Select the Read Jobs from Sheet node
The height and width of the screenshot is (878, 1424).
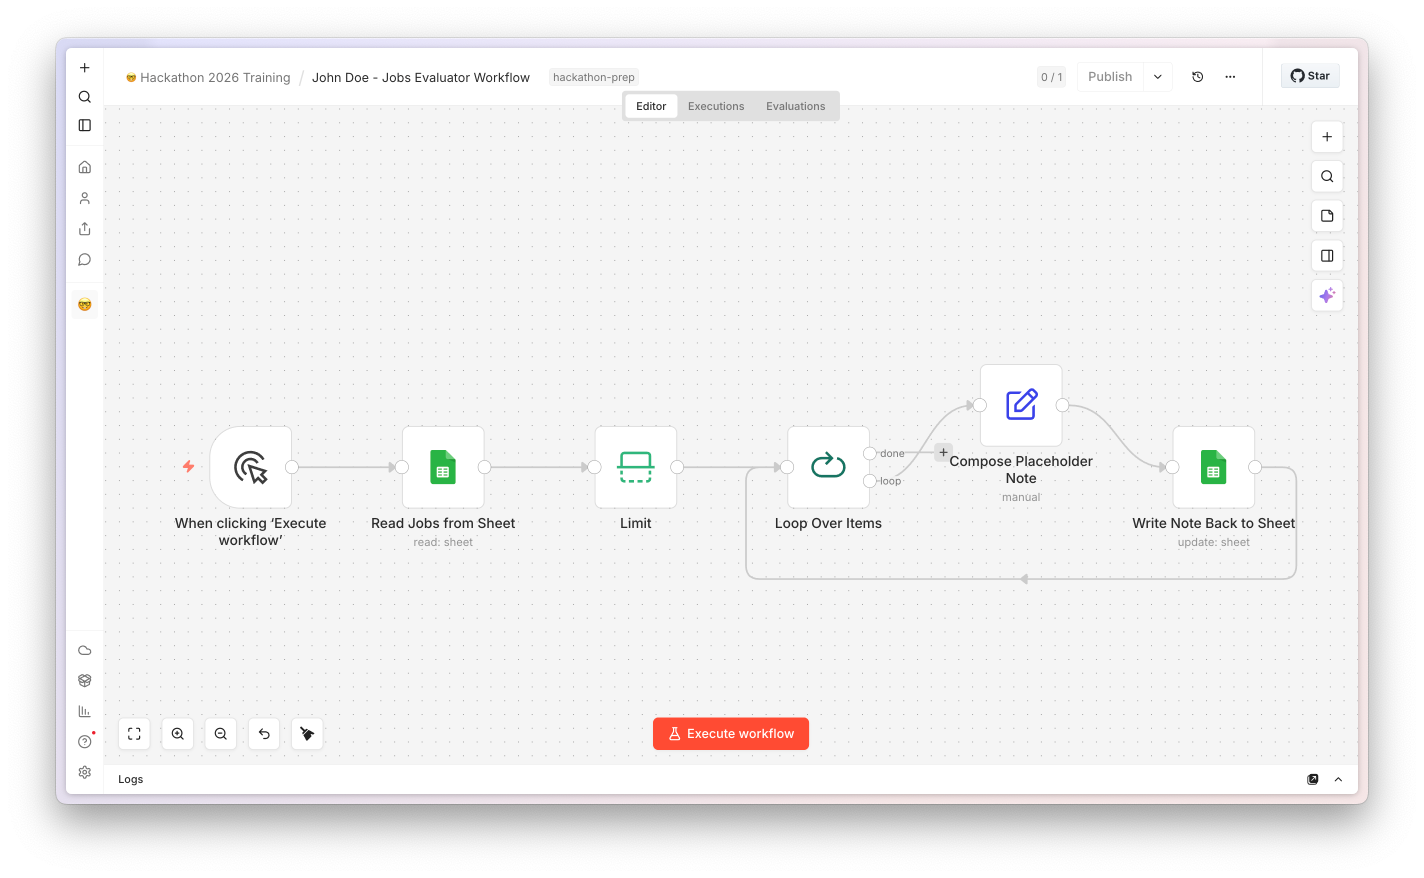(443, 467)
